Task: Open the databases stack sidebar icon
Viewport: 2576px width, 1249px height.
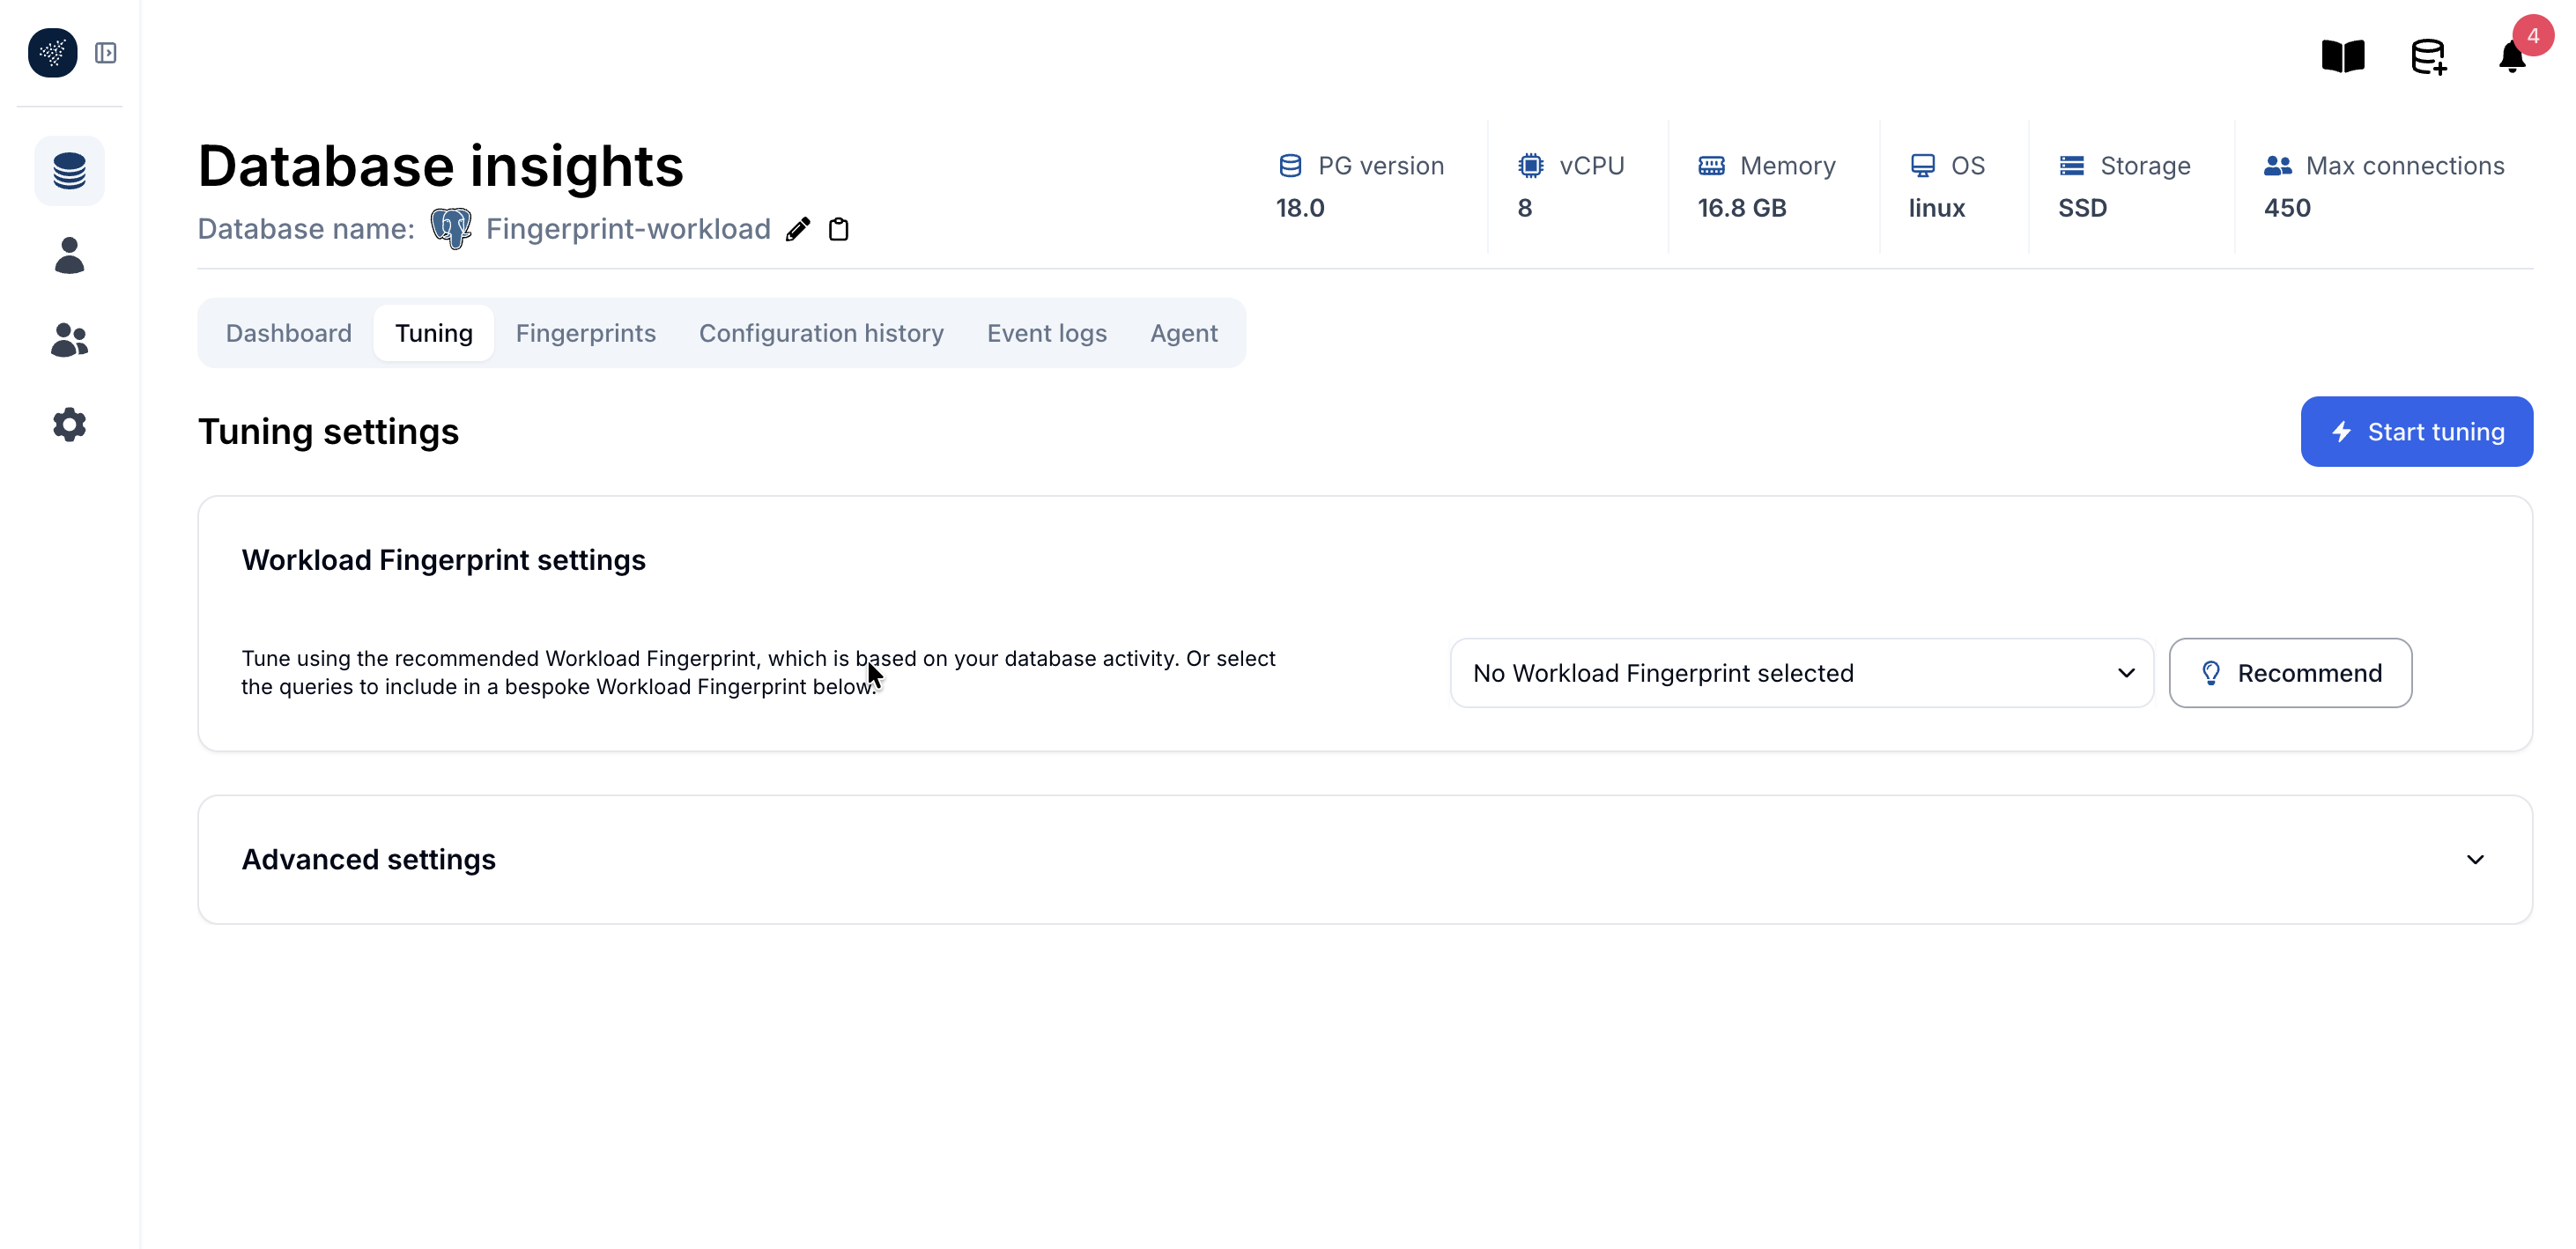Action: 69,171
